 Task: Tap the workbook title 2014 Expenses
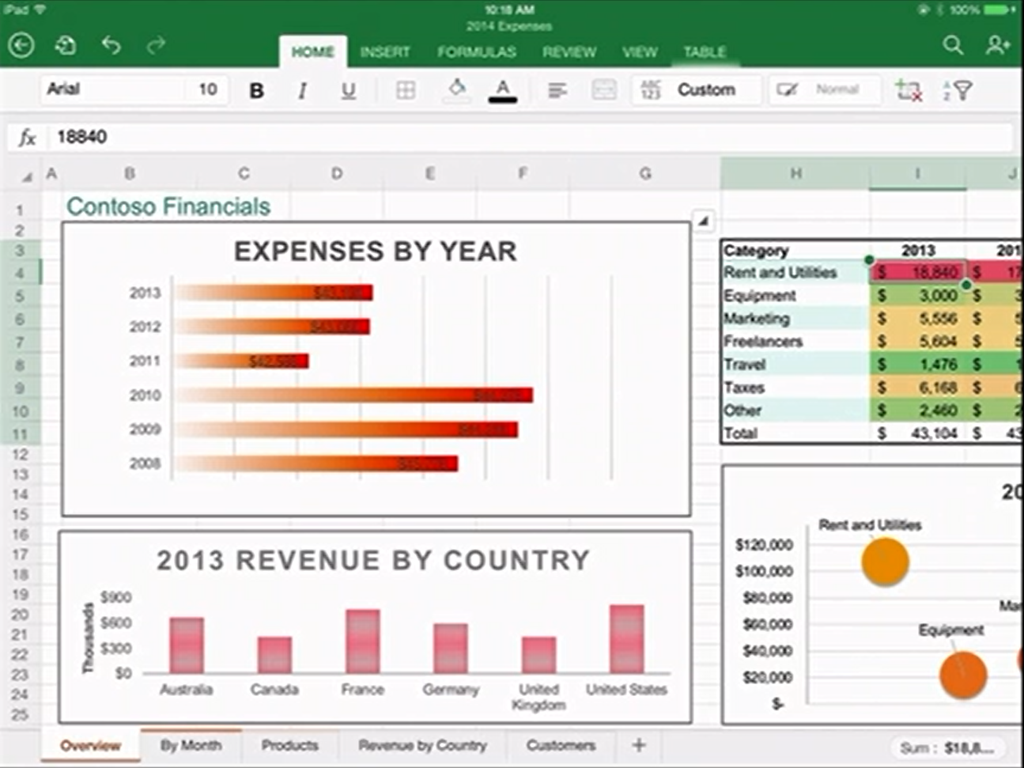(x=509, y=26)
